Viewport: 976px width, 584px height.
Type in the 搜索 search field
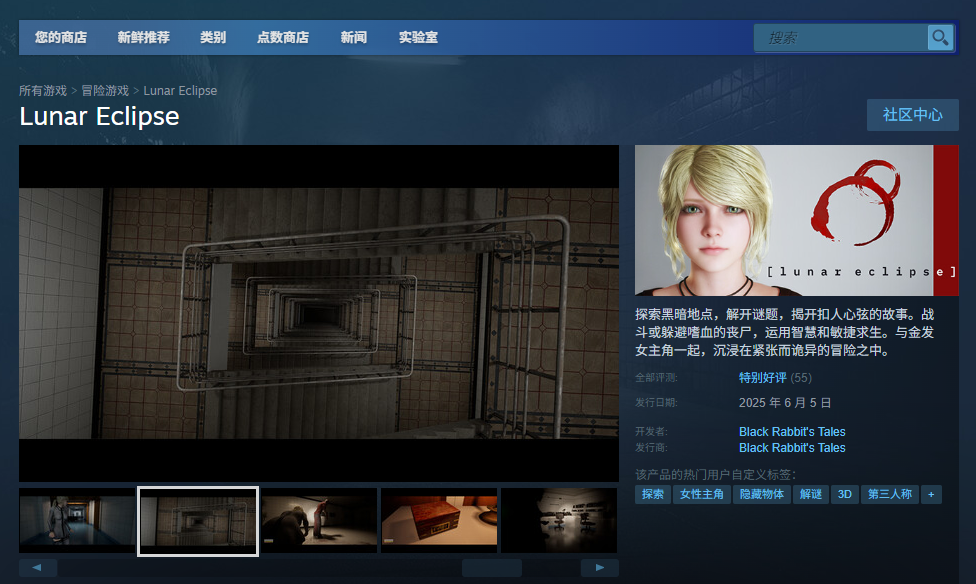tap(840, 38)
